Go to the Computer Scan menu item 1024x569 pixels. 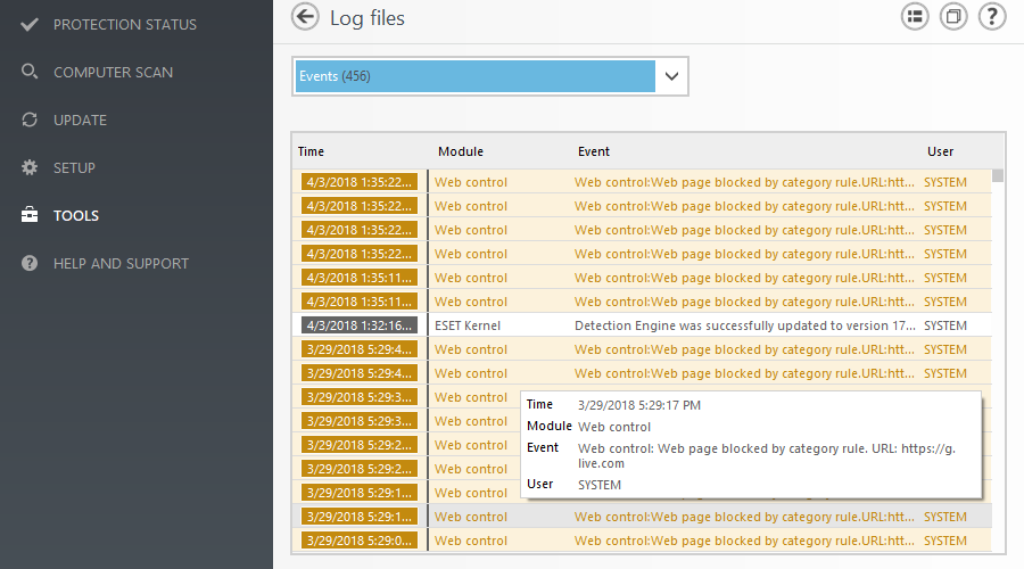(112, 72)
